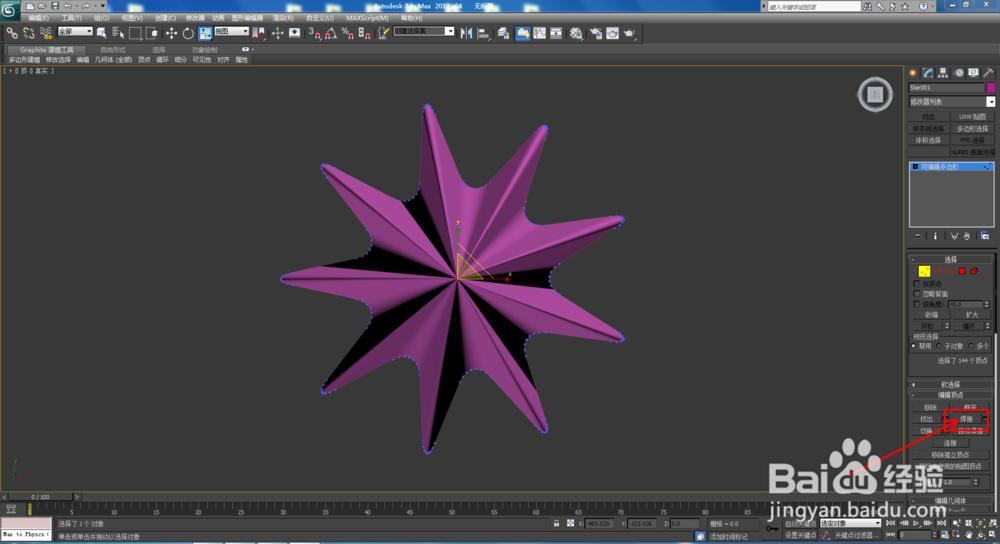Choose the Rectangular Selection Region tool
This screenshot has height=544, width=1000.
point(135,33)
